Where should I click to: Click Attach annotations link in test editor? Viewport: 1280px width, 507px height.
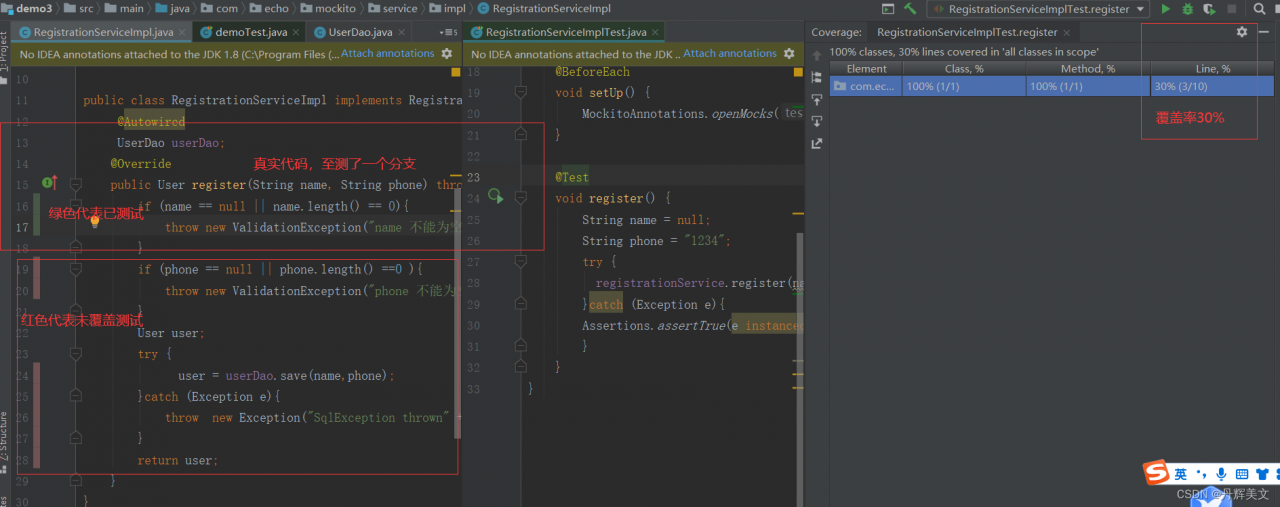point(729,54)
